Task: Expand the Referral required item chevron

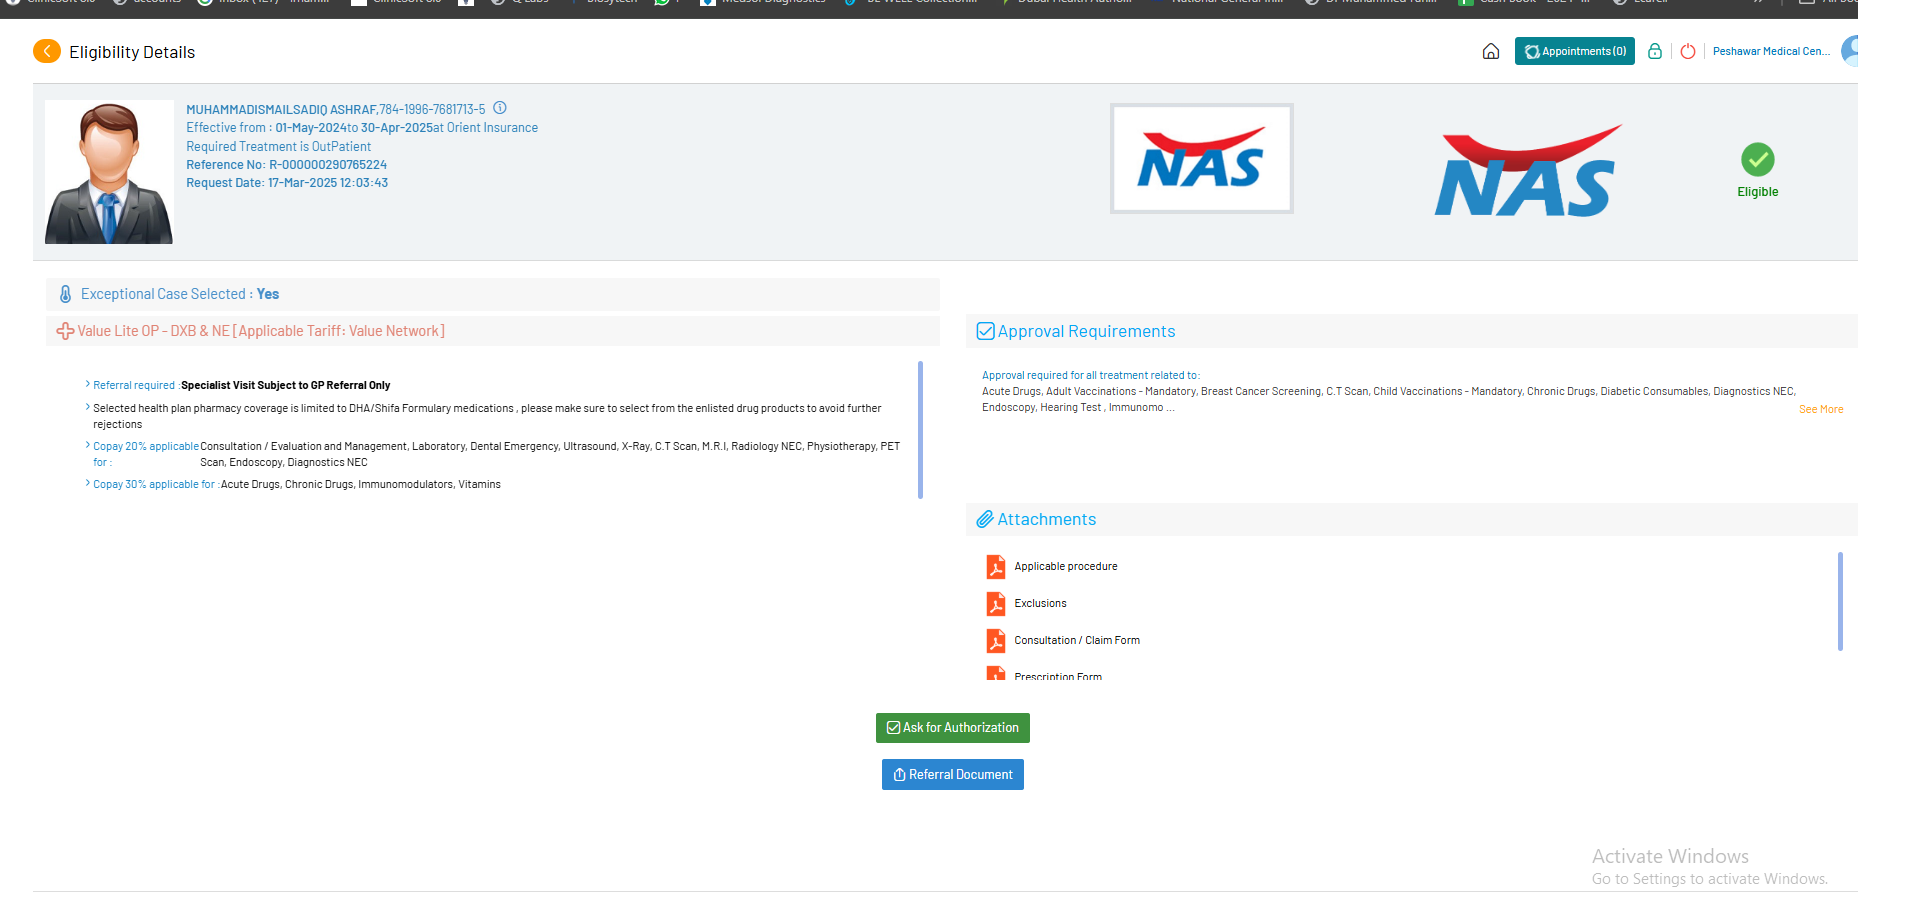Action: 88,384
